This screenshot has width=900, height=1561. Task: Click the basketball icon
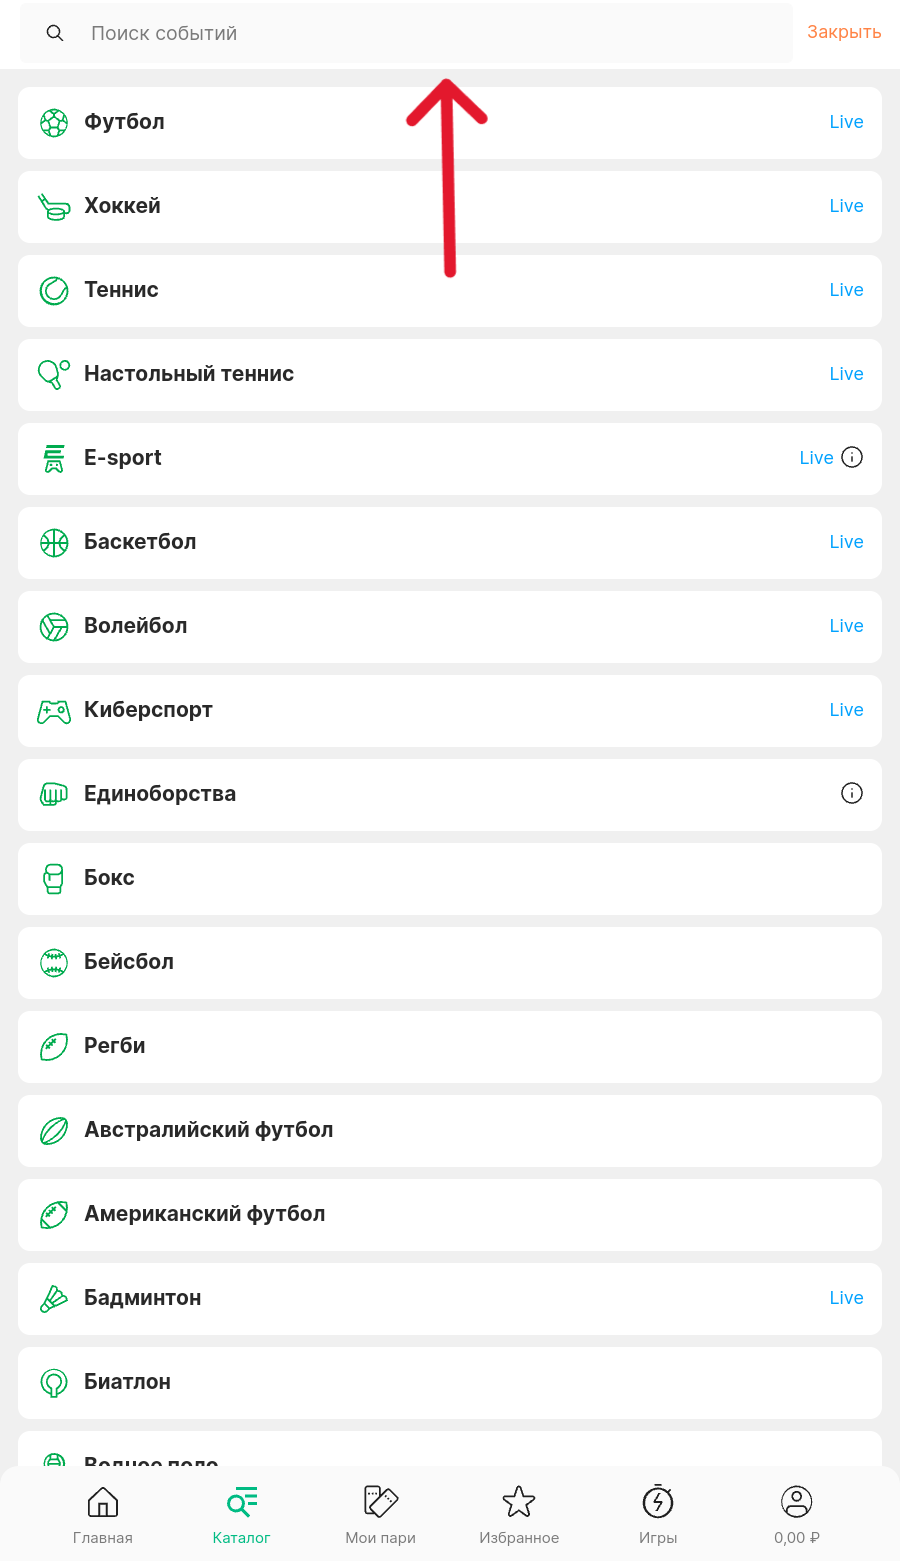coord(54,542)
